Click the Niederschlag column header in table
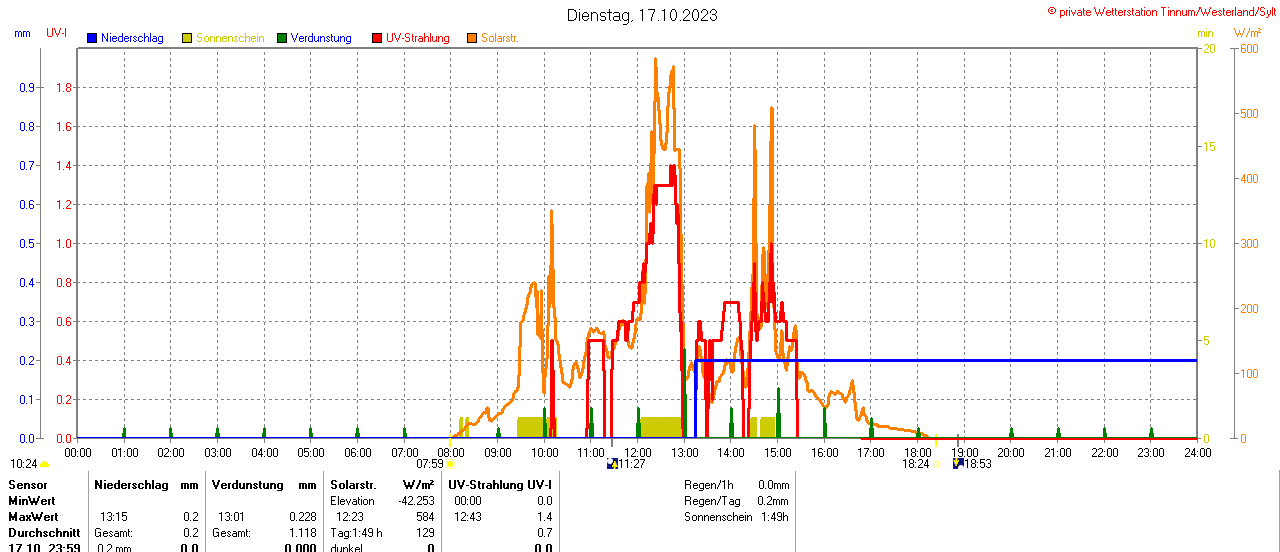Viewport: 1280px width, 552px height. [x=131, y=485]
